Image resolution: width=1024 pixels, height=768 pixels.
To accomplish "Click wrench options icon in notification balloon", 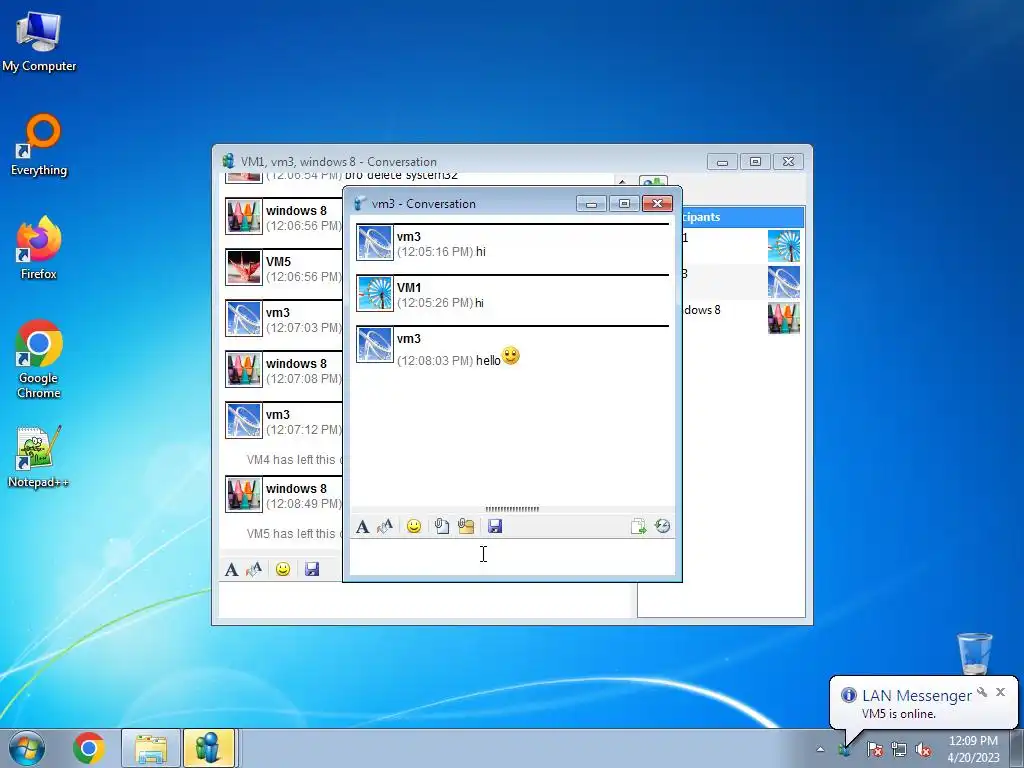I will (x=982, y=692).
